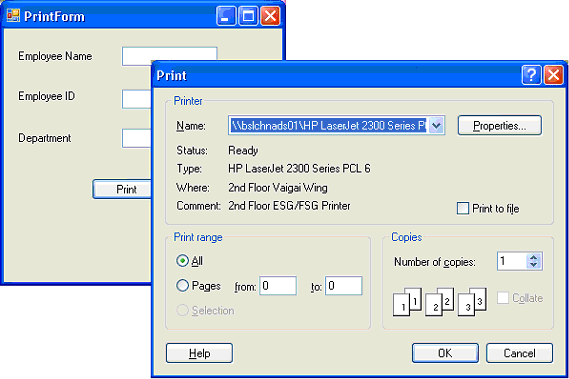The image size is (569, 379).
Task: Focus the pages 'from' input field
Action: 278,286
